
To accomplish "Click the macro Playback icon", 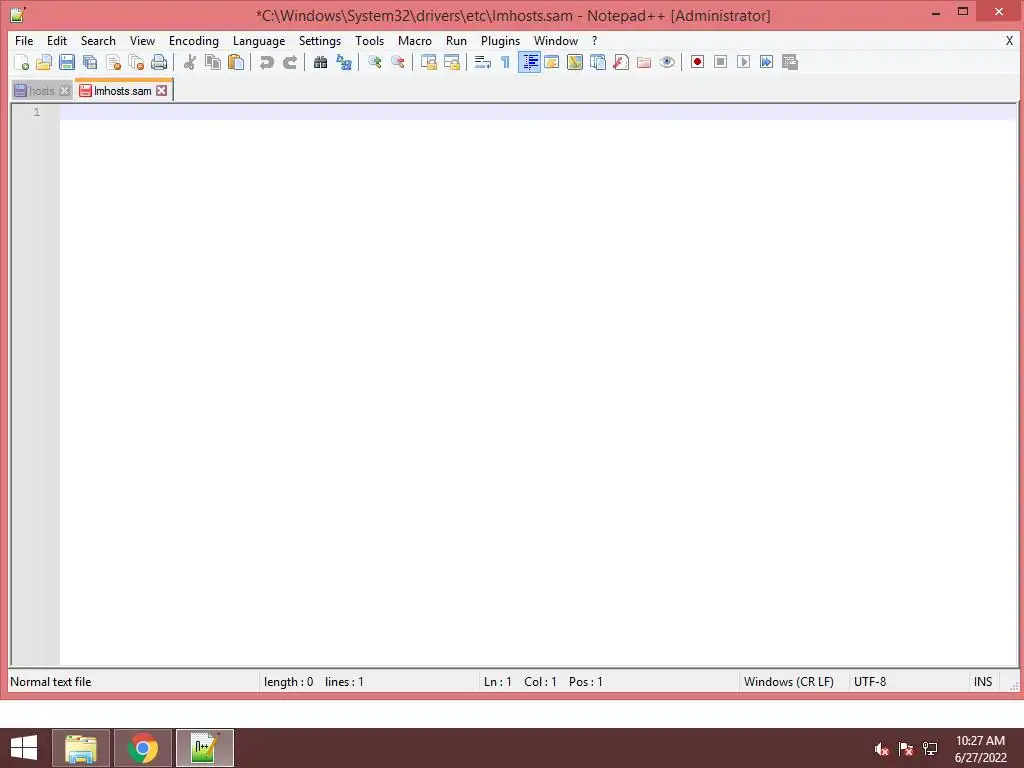I will pyautogui.click(x=743, y=62).
